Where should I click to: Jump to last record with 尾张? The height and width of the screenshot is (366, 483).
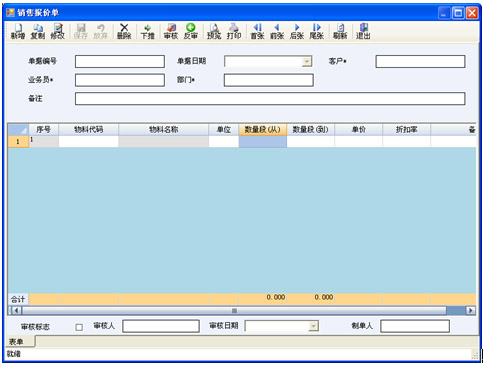click(317, 31)
